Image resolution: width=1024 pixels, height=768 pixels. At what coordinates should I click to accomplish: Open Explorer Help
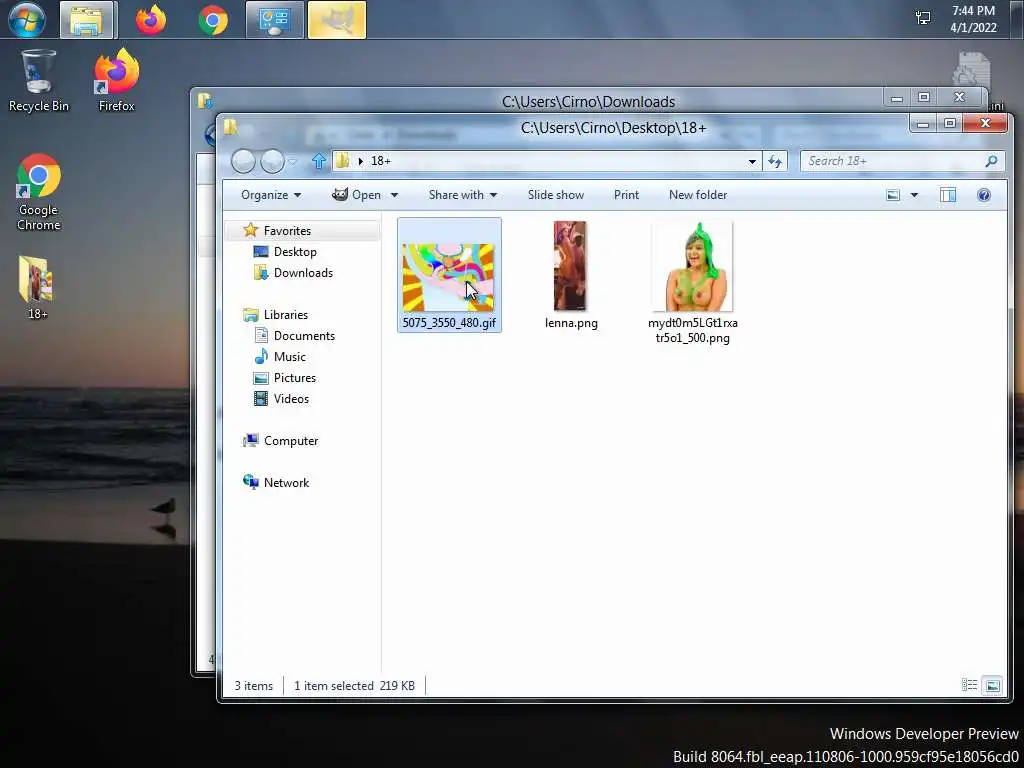(984, 195)
